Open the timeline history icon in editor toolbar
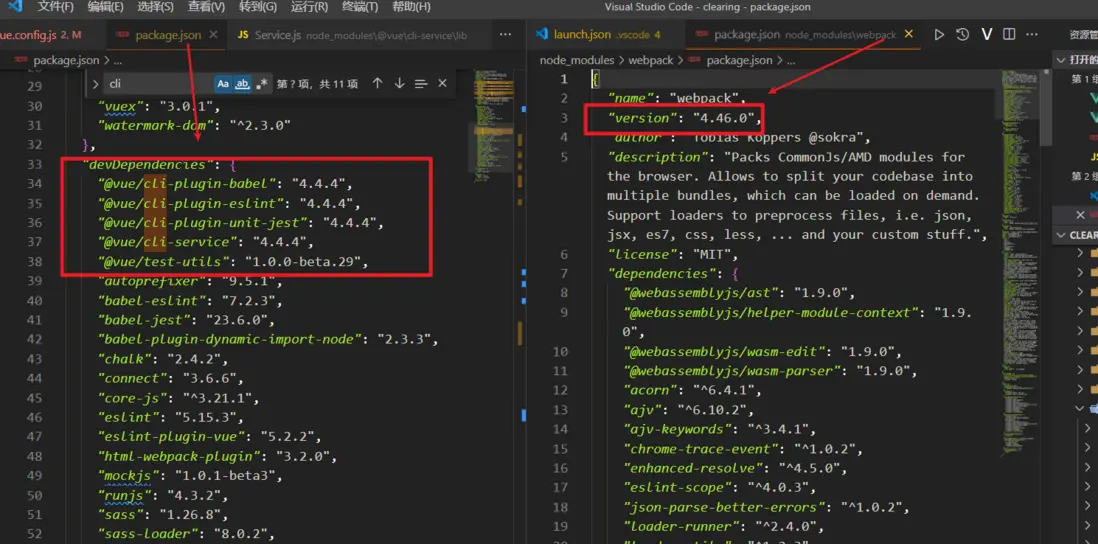This screenshot has width=1098, height=544. click(962, 35)
